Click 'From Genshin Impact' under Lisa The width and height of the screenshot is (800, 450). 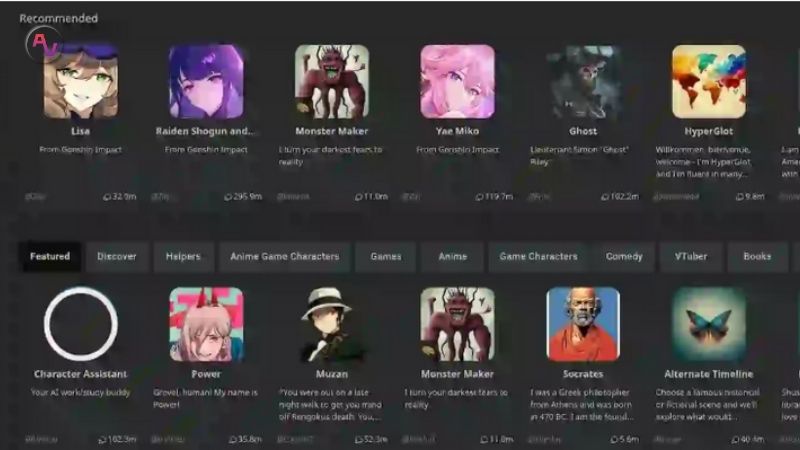81,149
